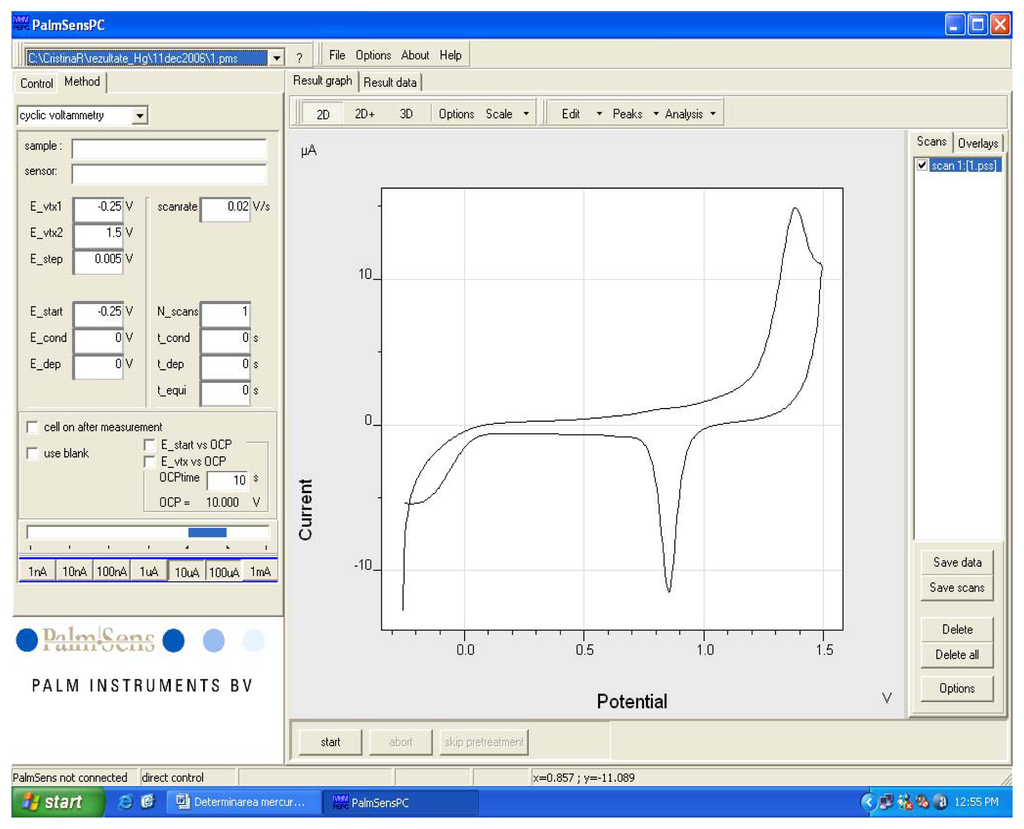Click the question mark help icon
Image resolution: width=1024 pixels, height=829 pixels.
tap(299, 57)
